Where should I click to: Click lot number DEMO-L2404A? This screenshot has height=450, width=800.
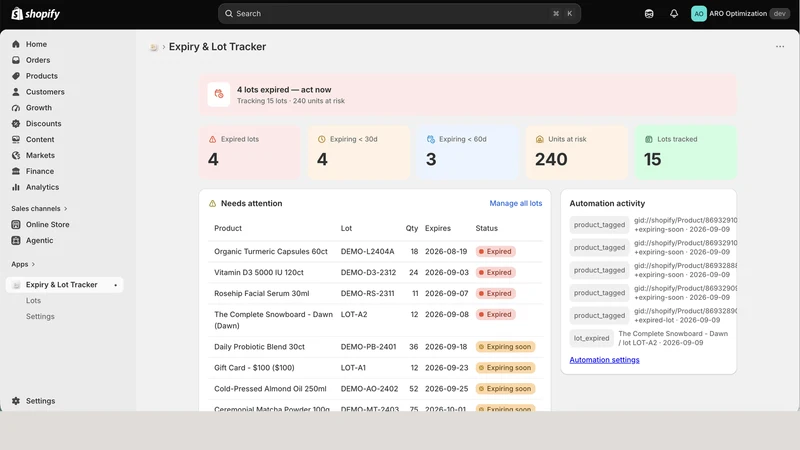pyautogui.click(x=367, y=252)
